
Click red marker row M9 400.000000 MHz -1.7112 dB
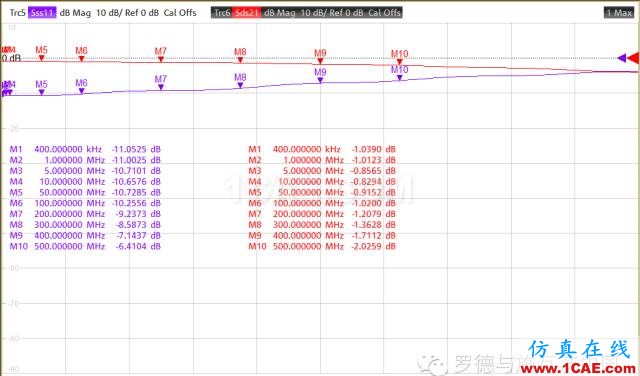tap(322, 236)
